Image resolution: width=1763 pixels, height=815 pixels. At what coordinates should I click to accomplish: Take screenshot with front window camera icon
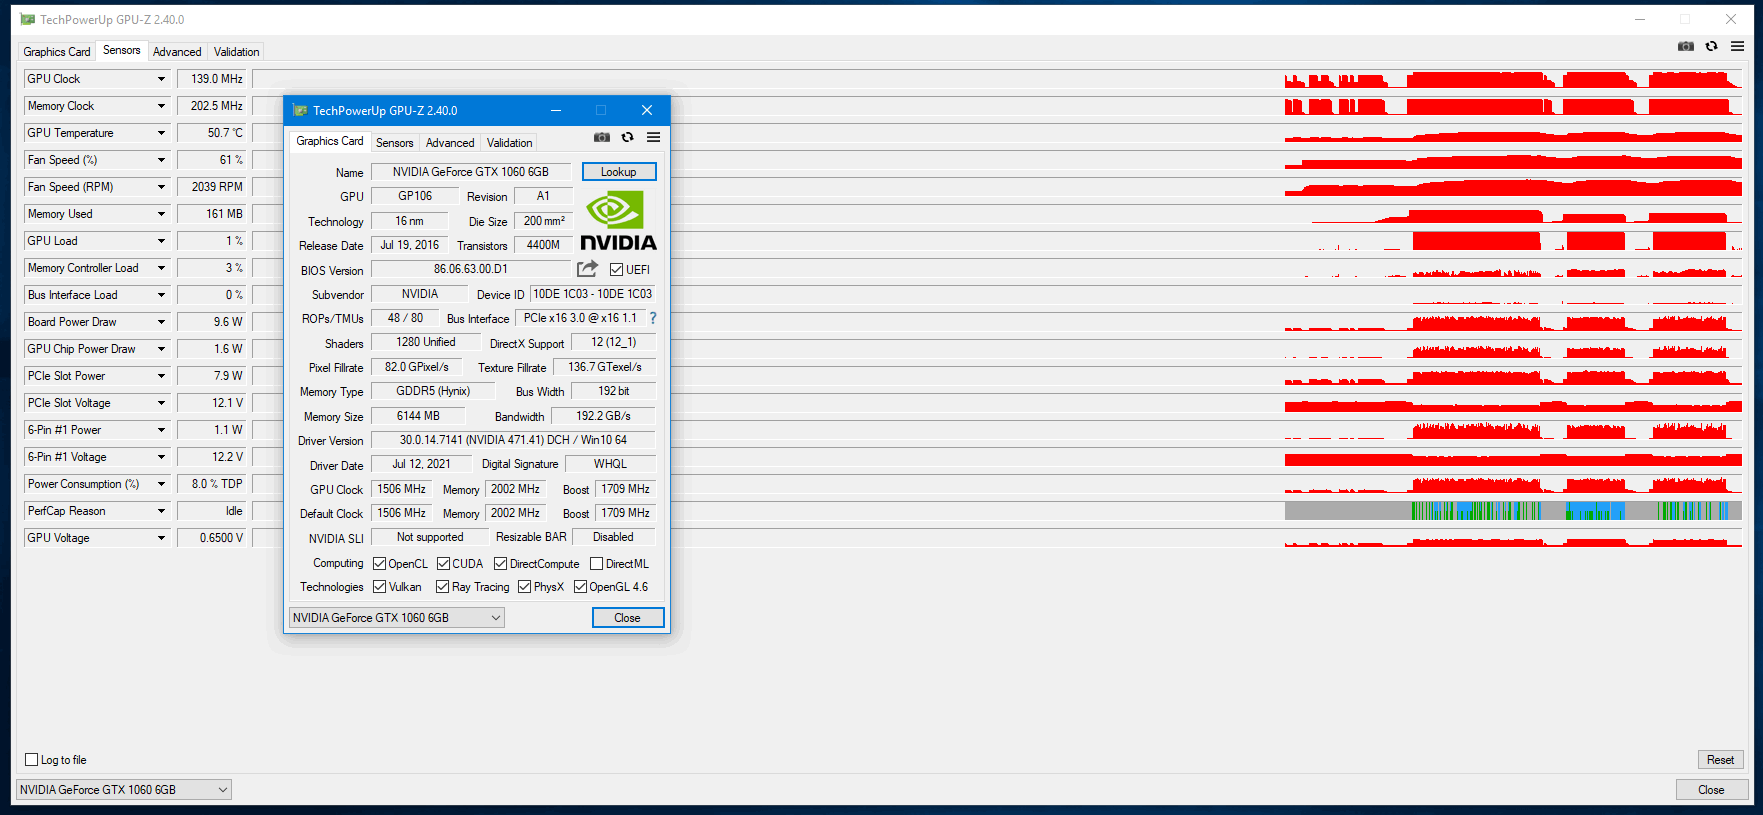(602, 137)
